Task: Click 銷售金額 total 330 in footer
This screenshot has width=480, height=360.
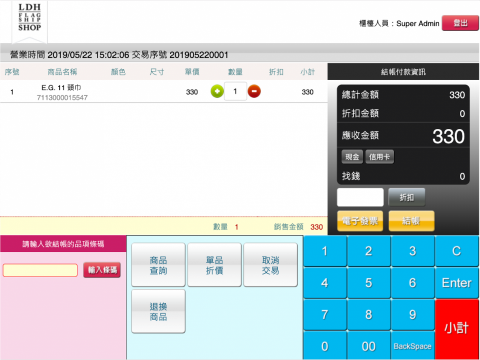Action: pos(317,227)
